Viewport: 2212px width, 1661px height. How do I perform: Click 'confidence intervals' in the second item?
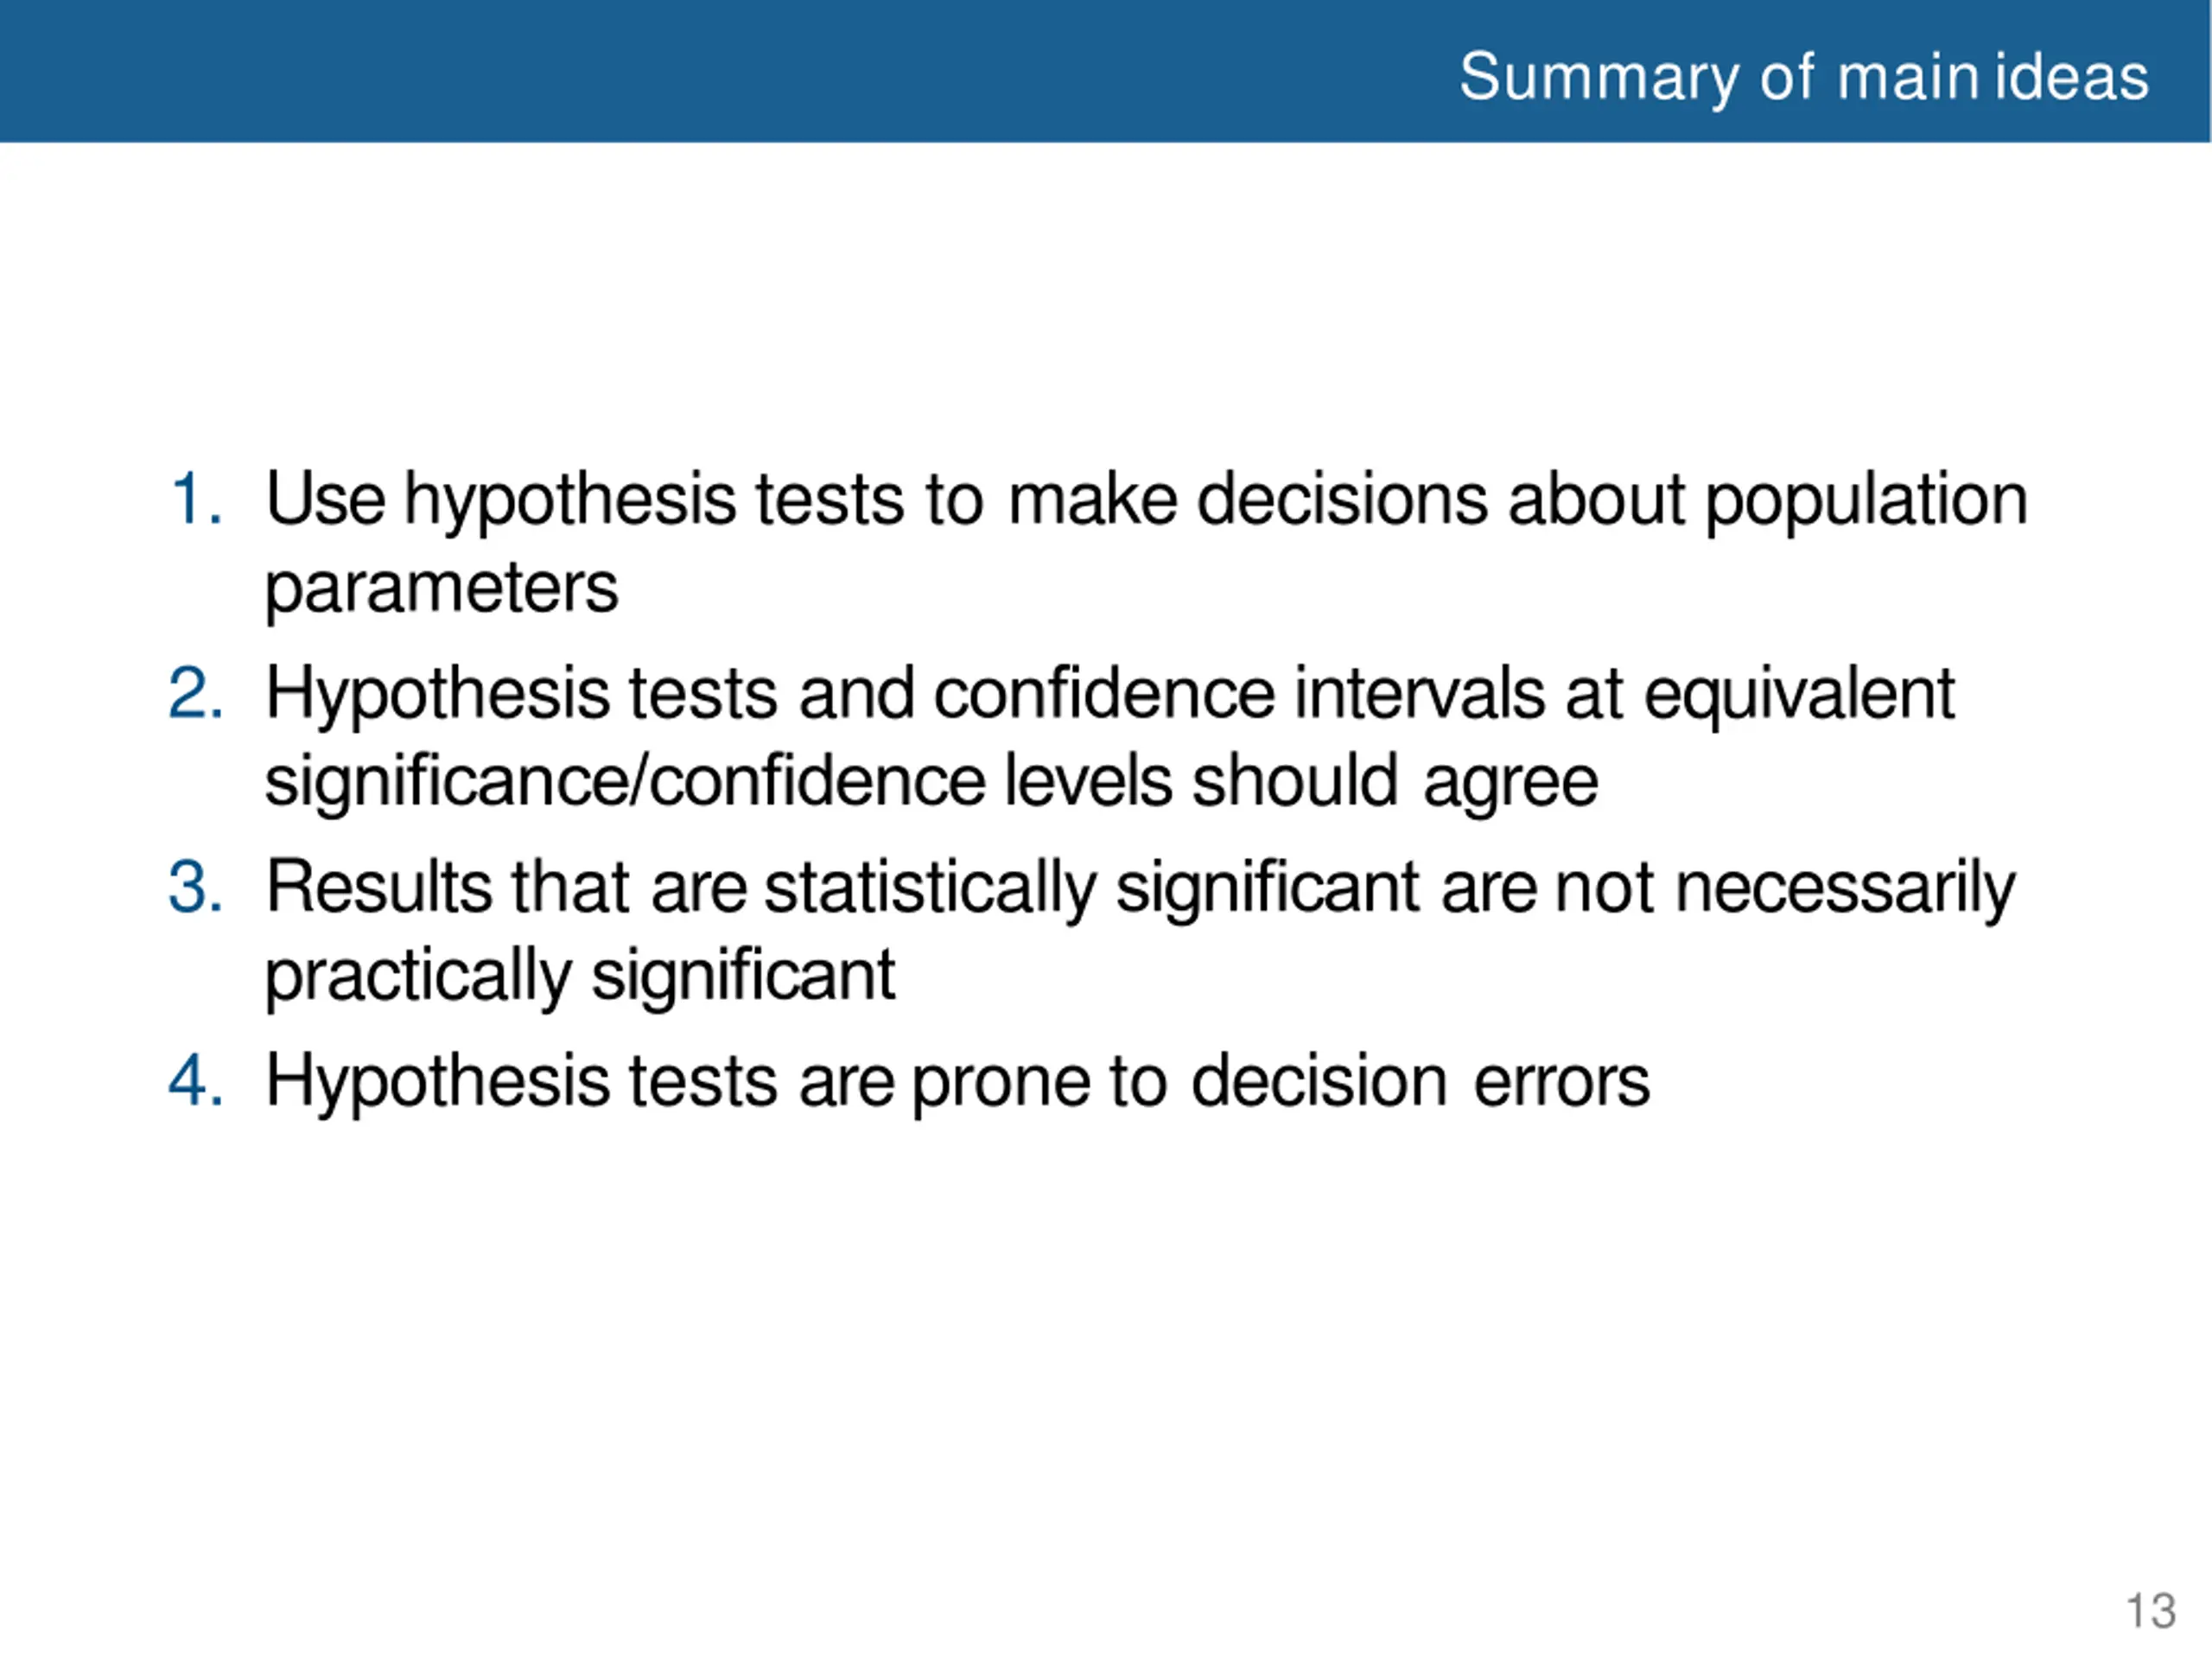1239,693
